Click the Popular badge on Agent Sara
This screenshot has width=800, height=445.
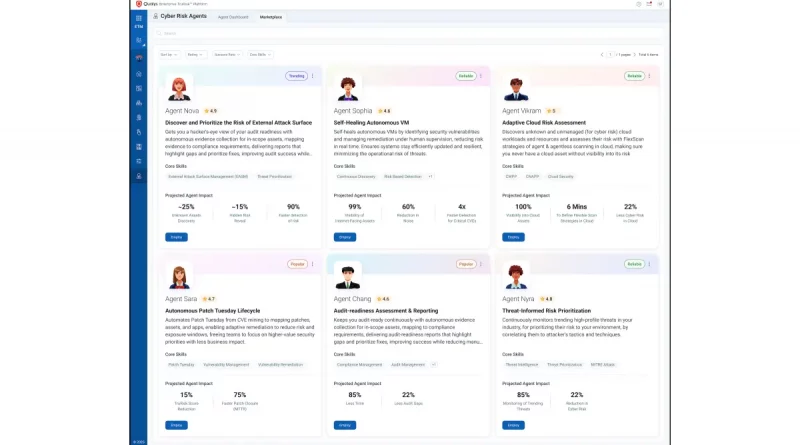coord(297,264)
